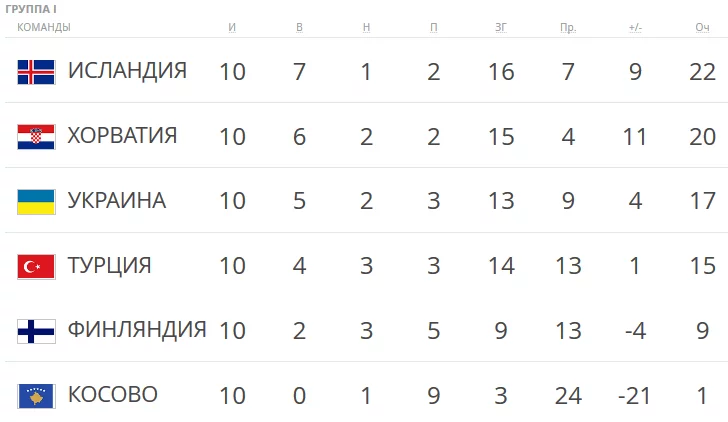728x422 pixels.
Task: Open the ТУРЦИЯ team page
Action: tap(109, 265)
